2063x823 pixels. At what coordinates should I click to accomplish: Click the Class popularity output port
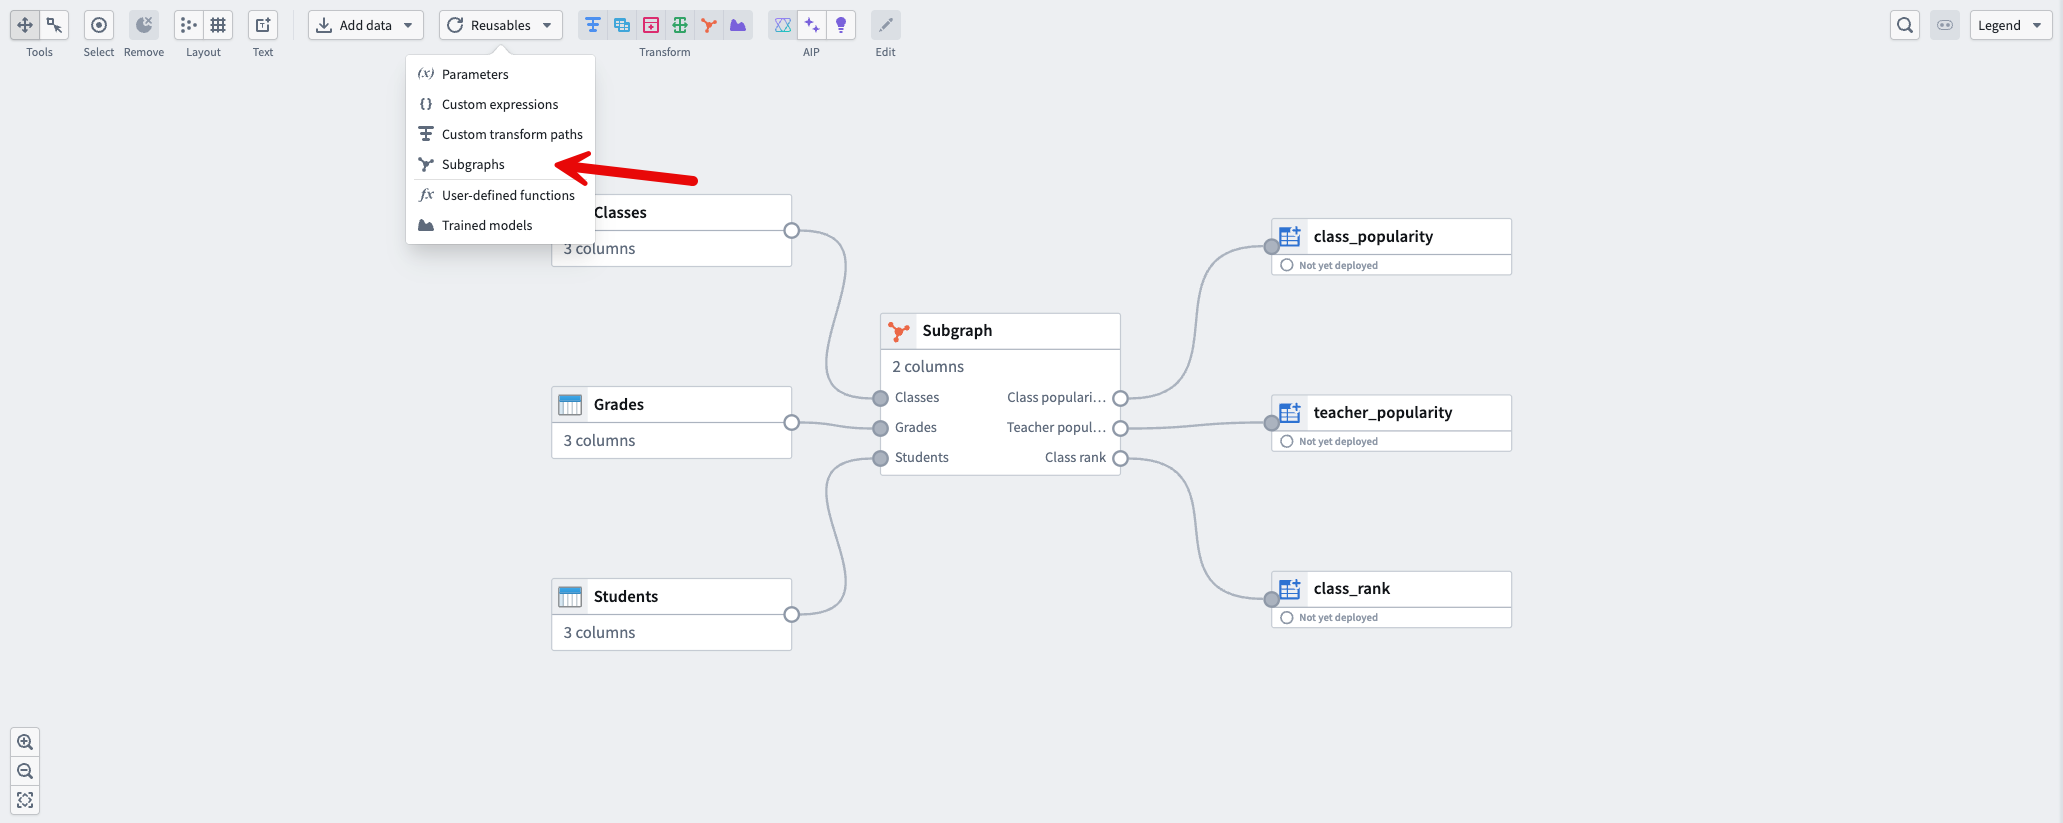coord(1120,398)
